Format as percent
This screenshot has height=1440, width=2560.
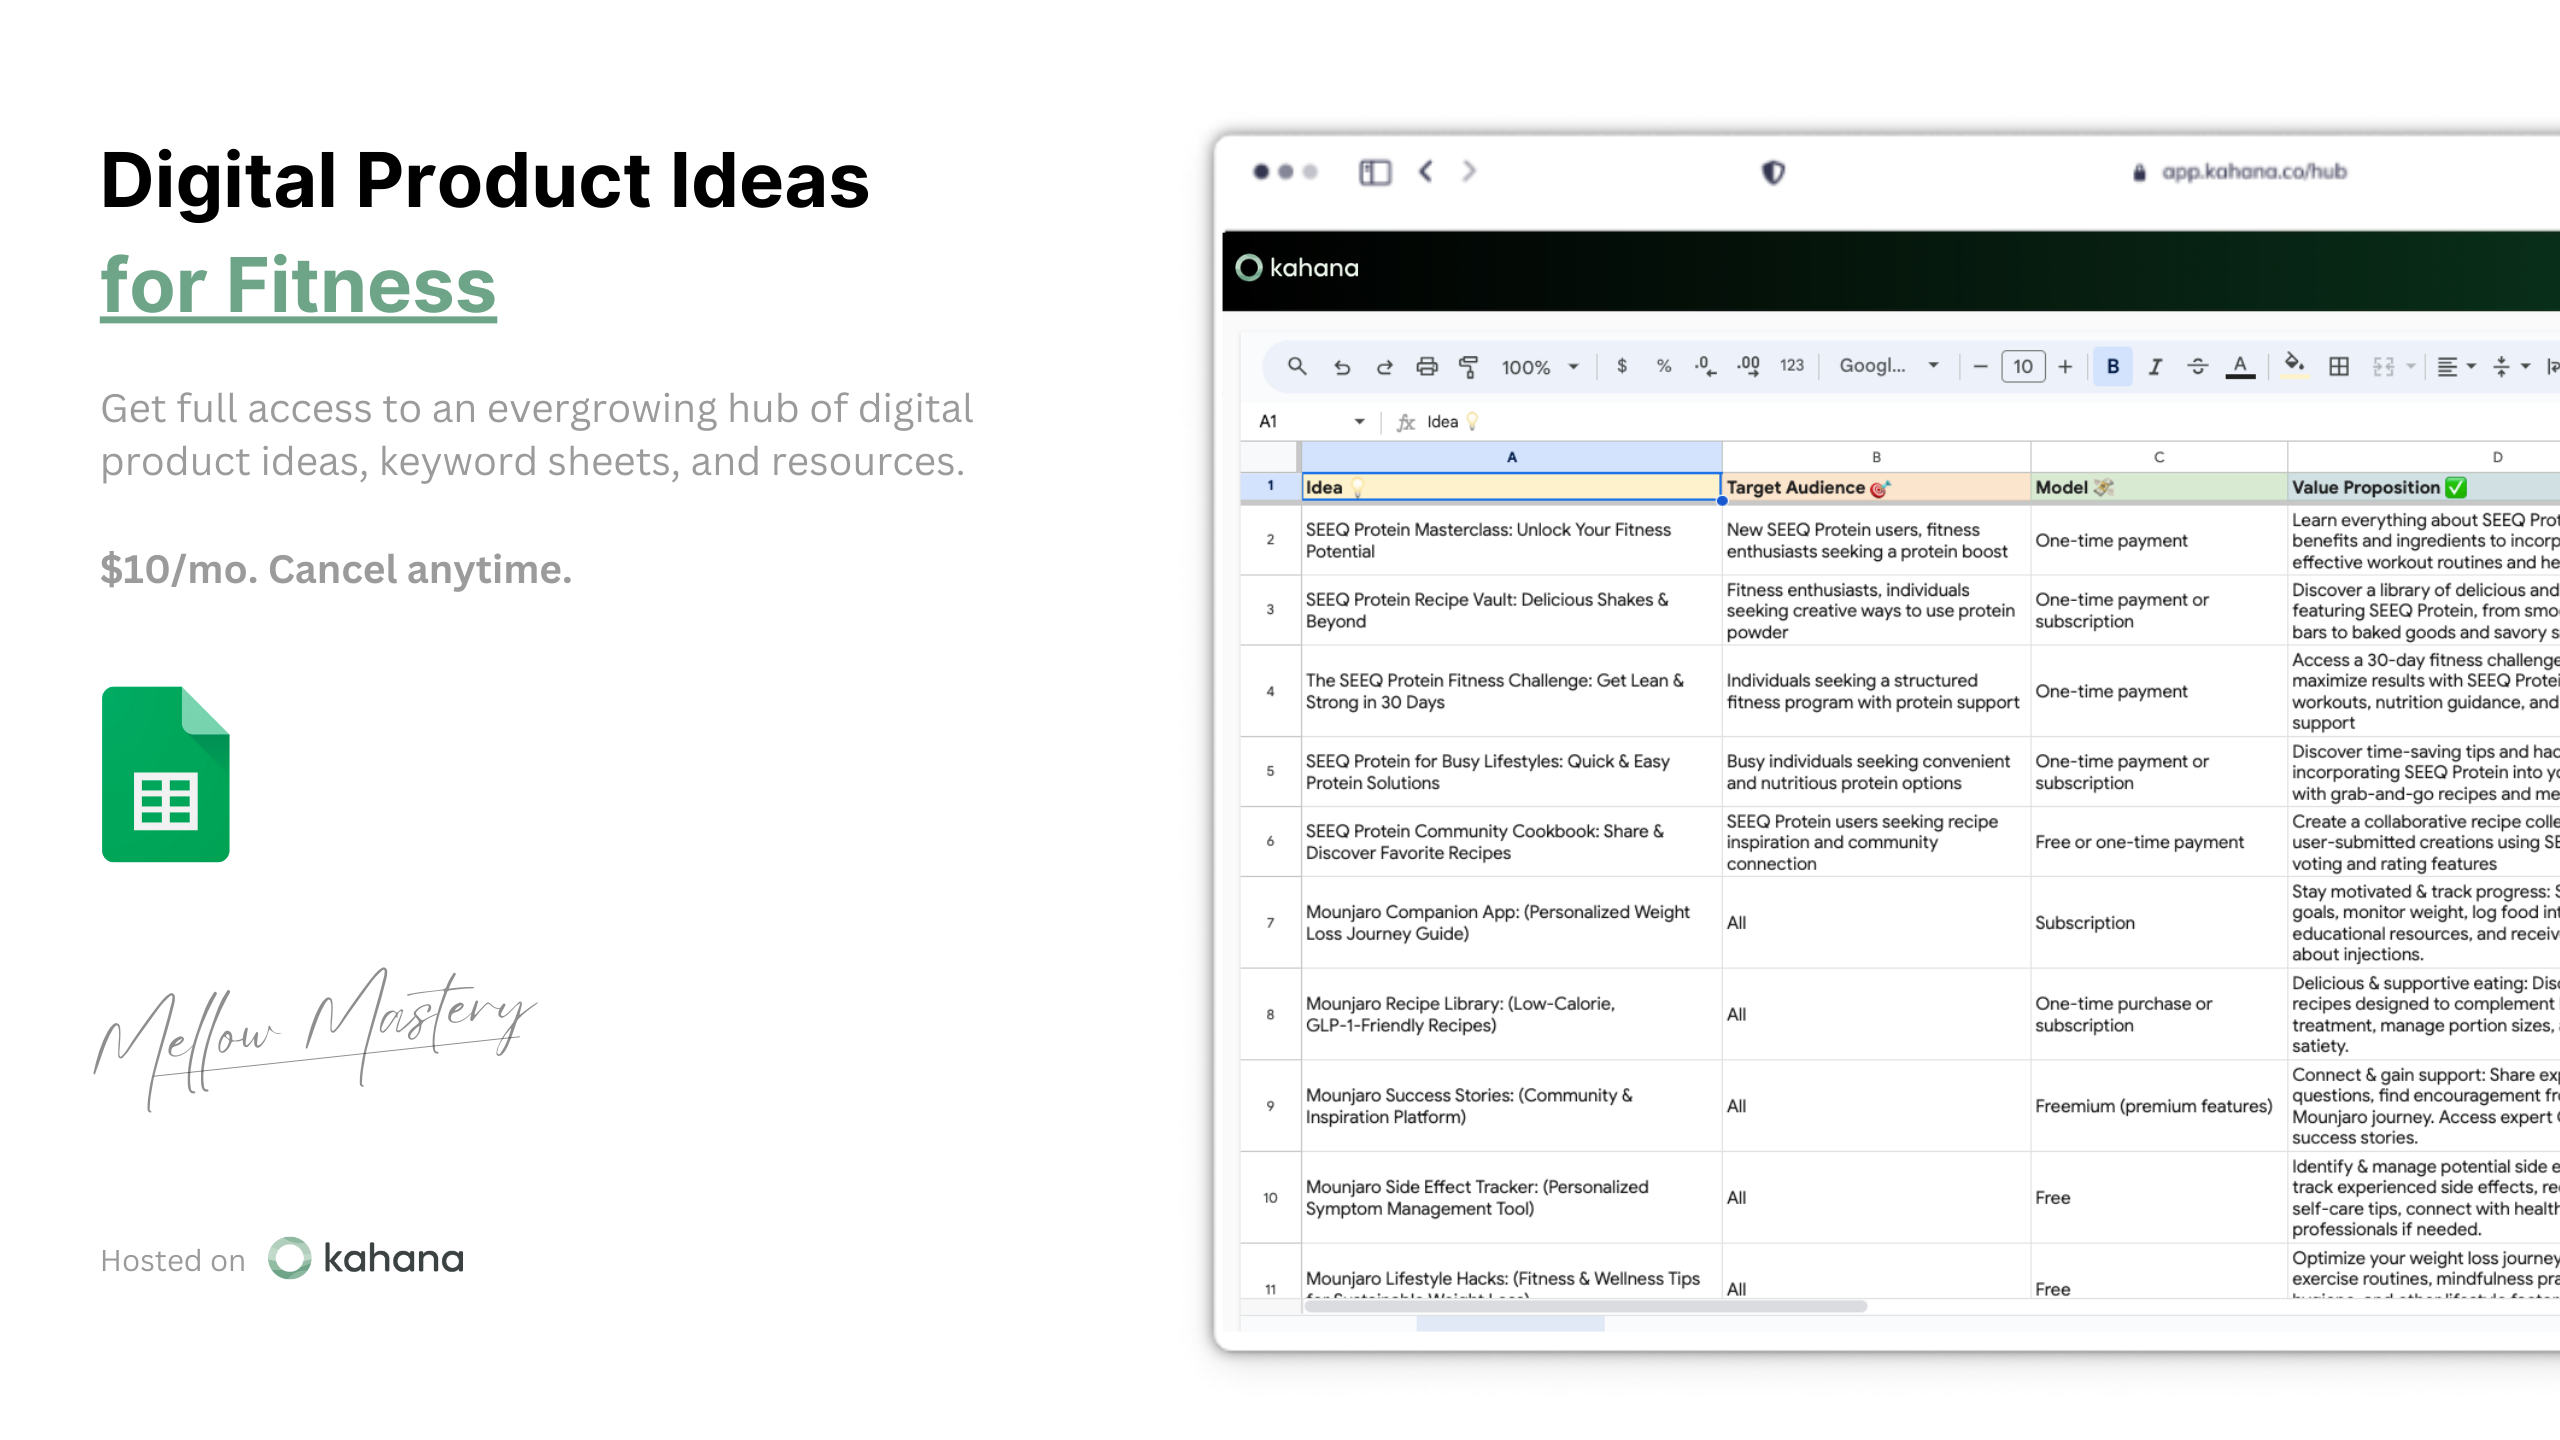click(x=1664, y=366)
